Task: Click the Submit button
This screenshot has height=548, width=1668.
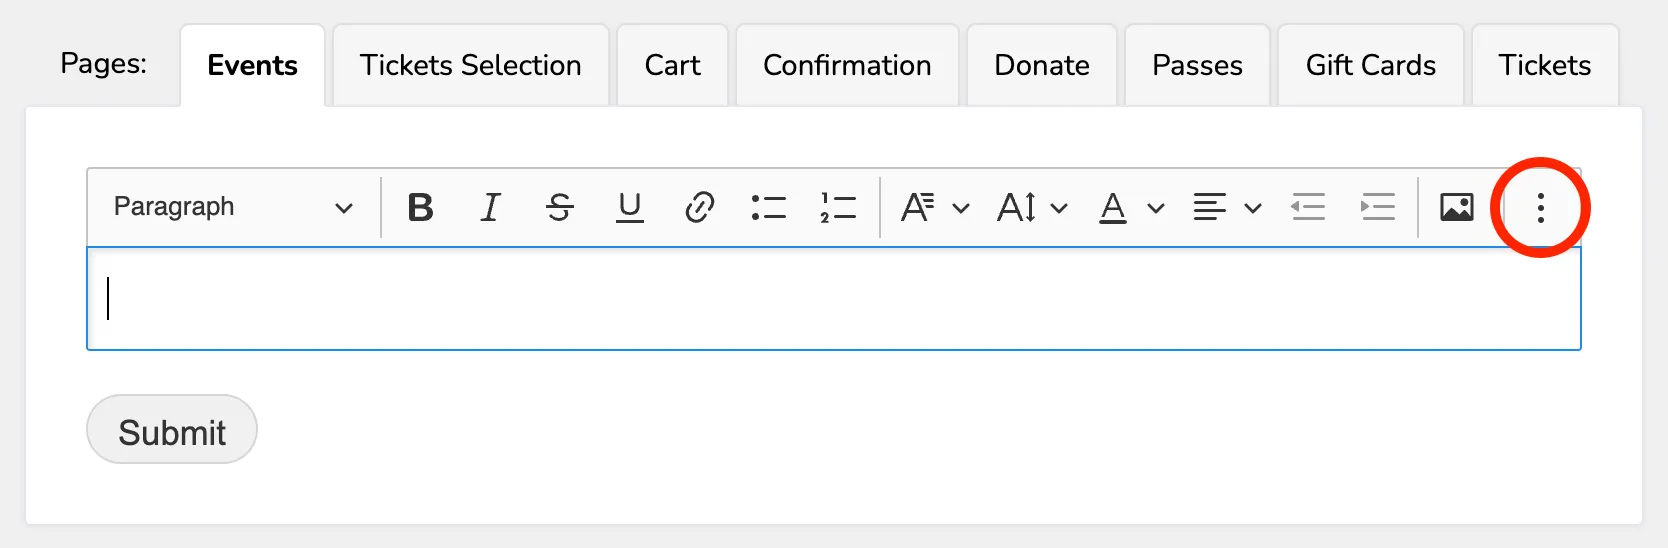Action: [172, 430]
